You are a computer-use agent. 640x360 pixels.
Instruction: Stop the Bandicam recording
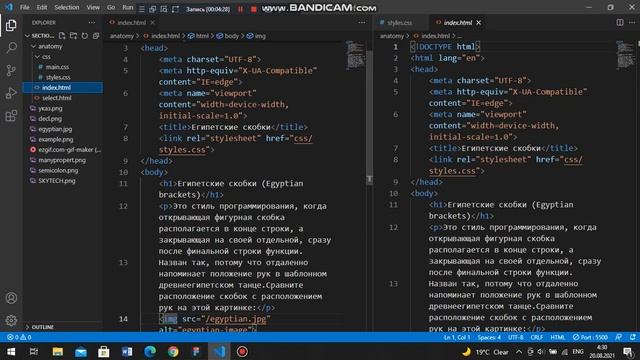tap(253, 9)
